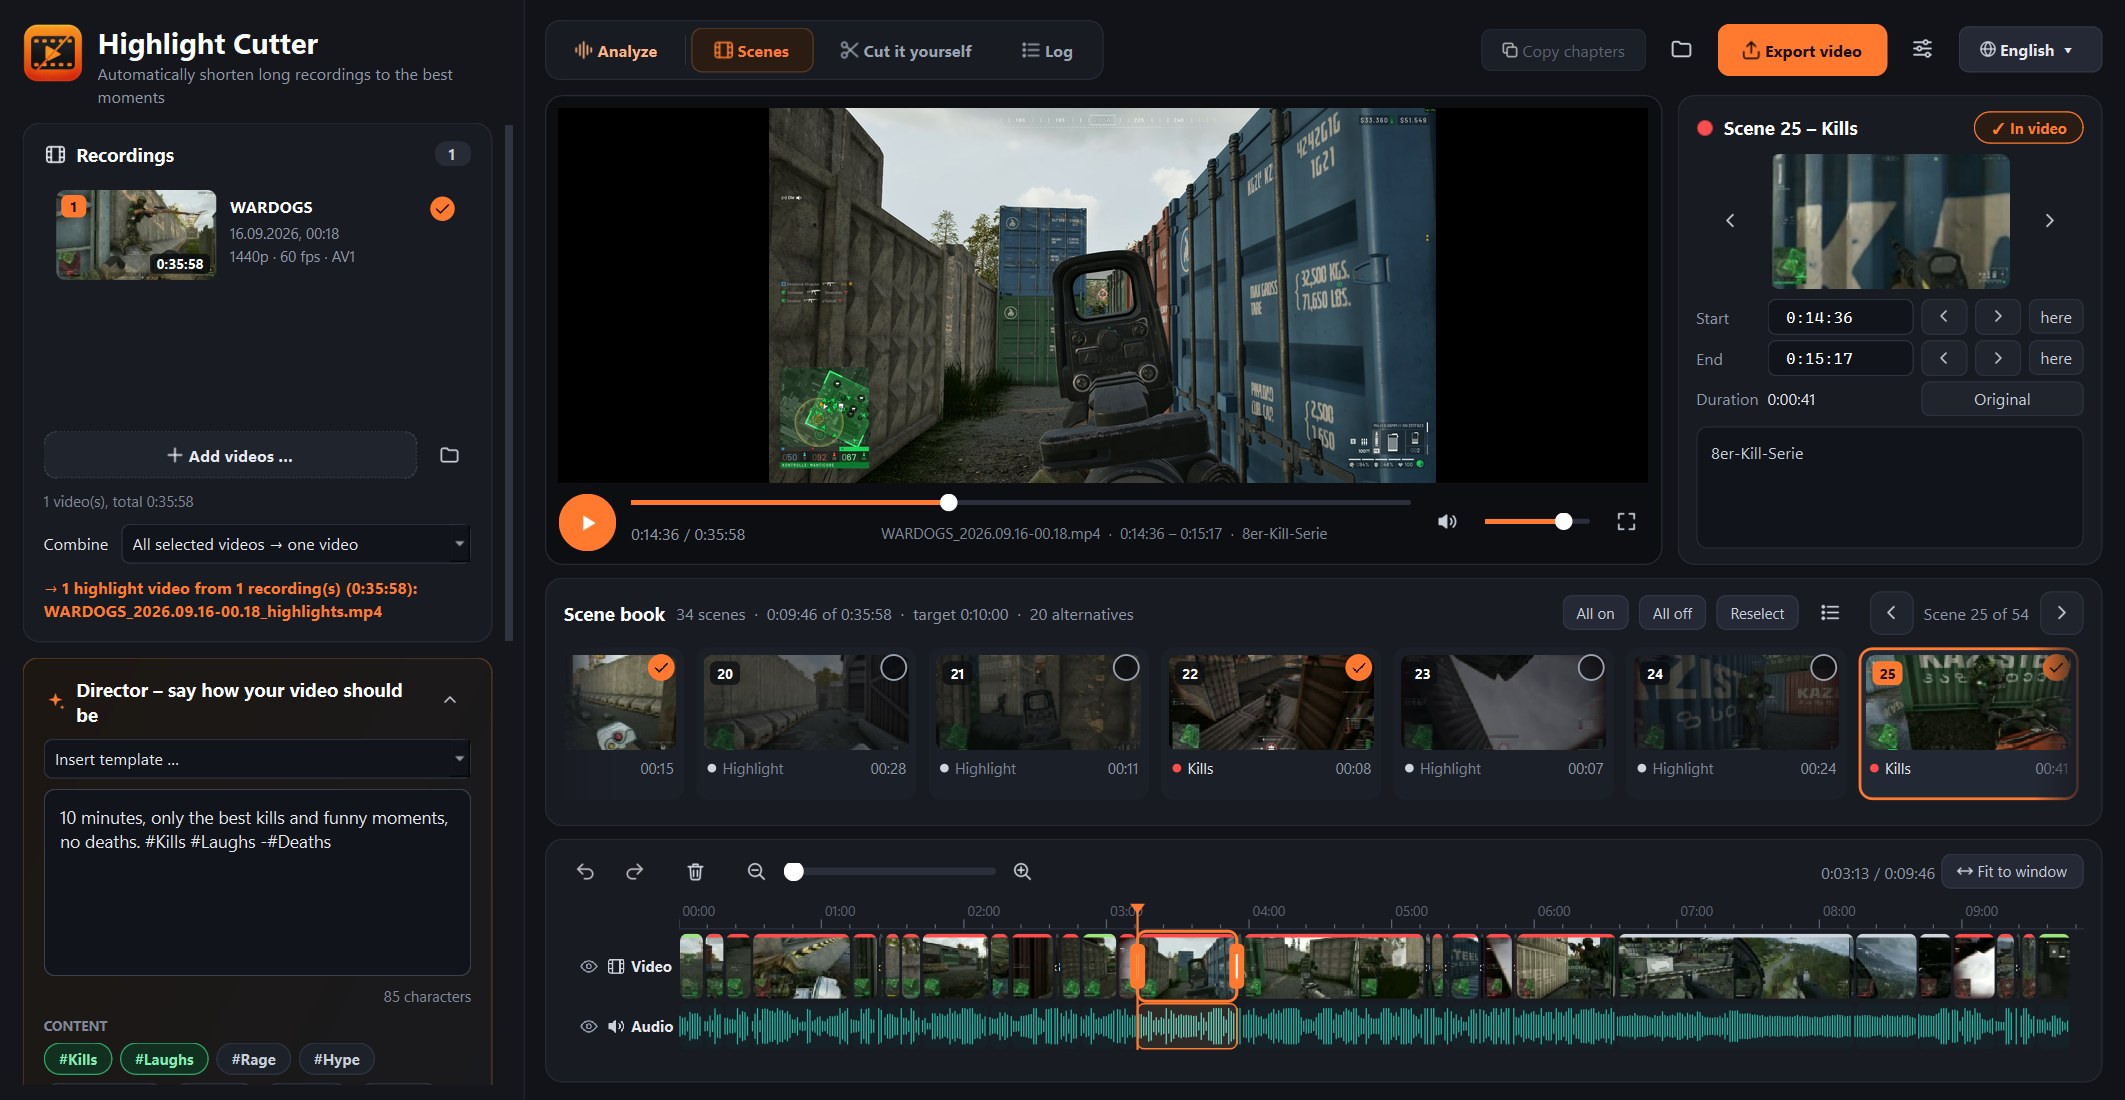Redo the timeline edit
The image size is (2125, 1100).
(634, 872)
